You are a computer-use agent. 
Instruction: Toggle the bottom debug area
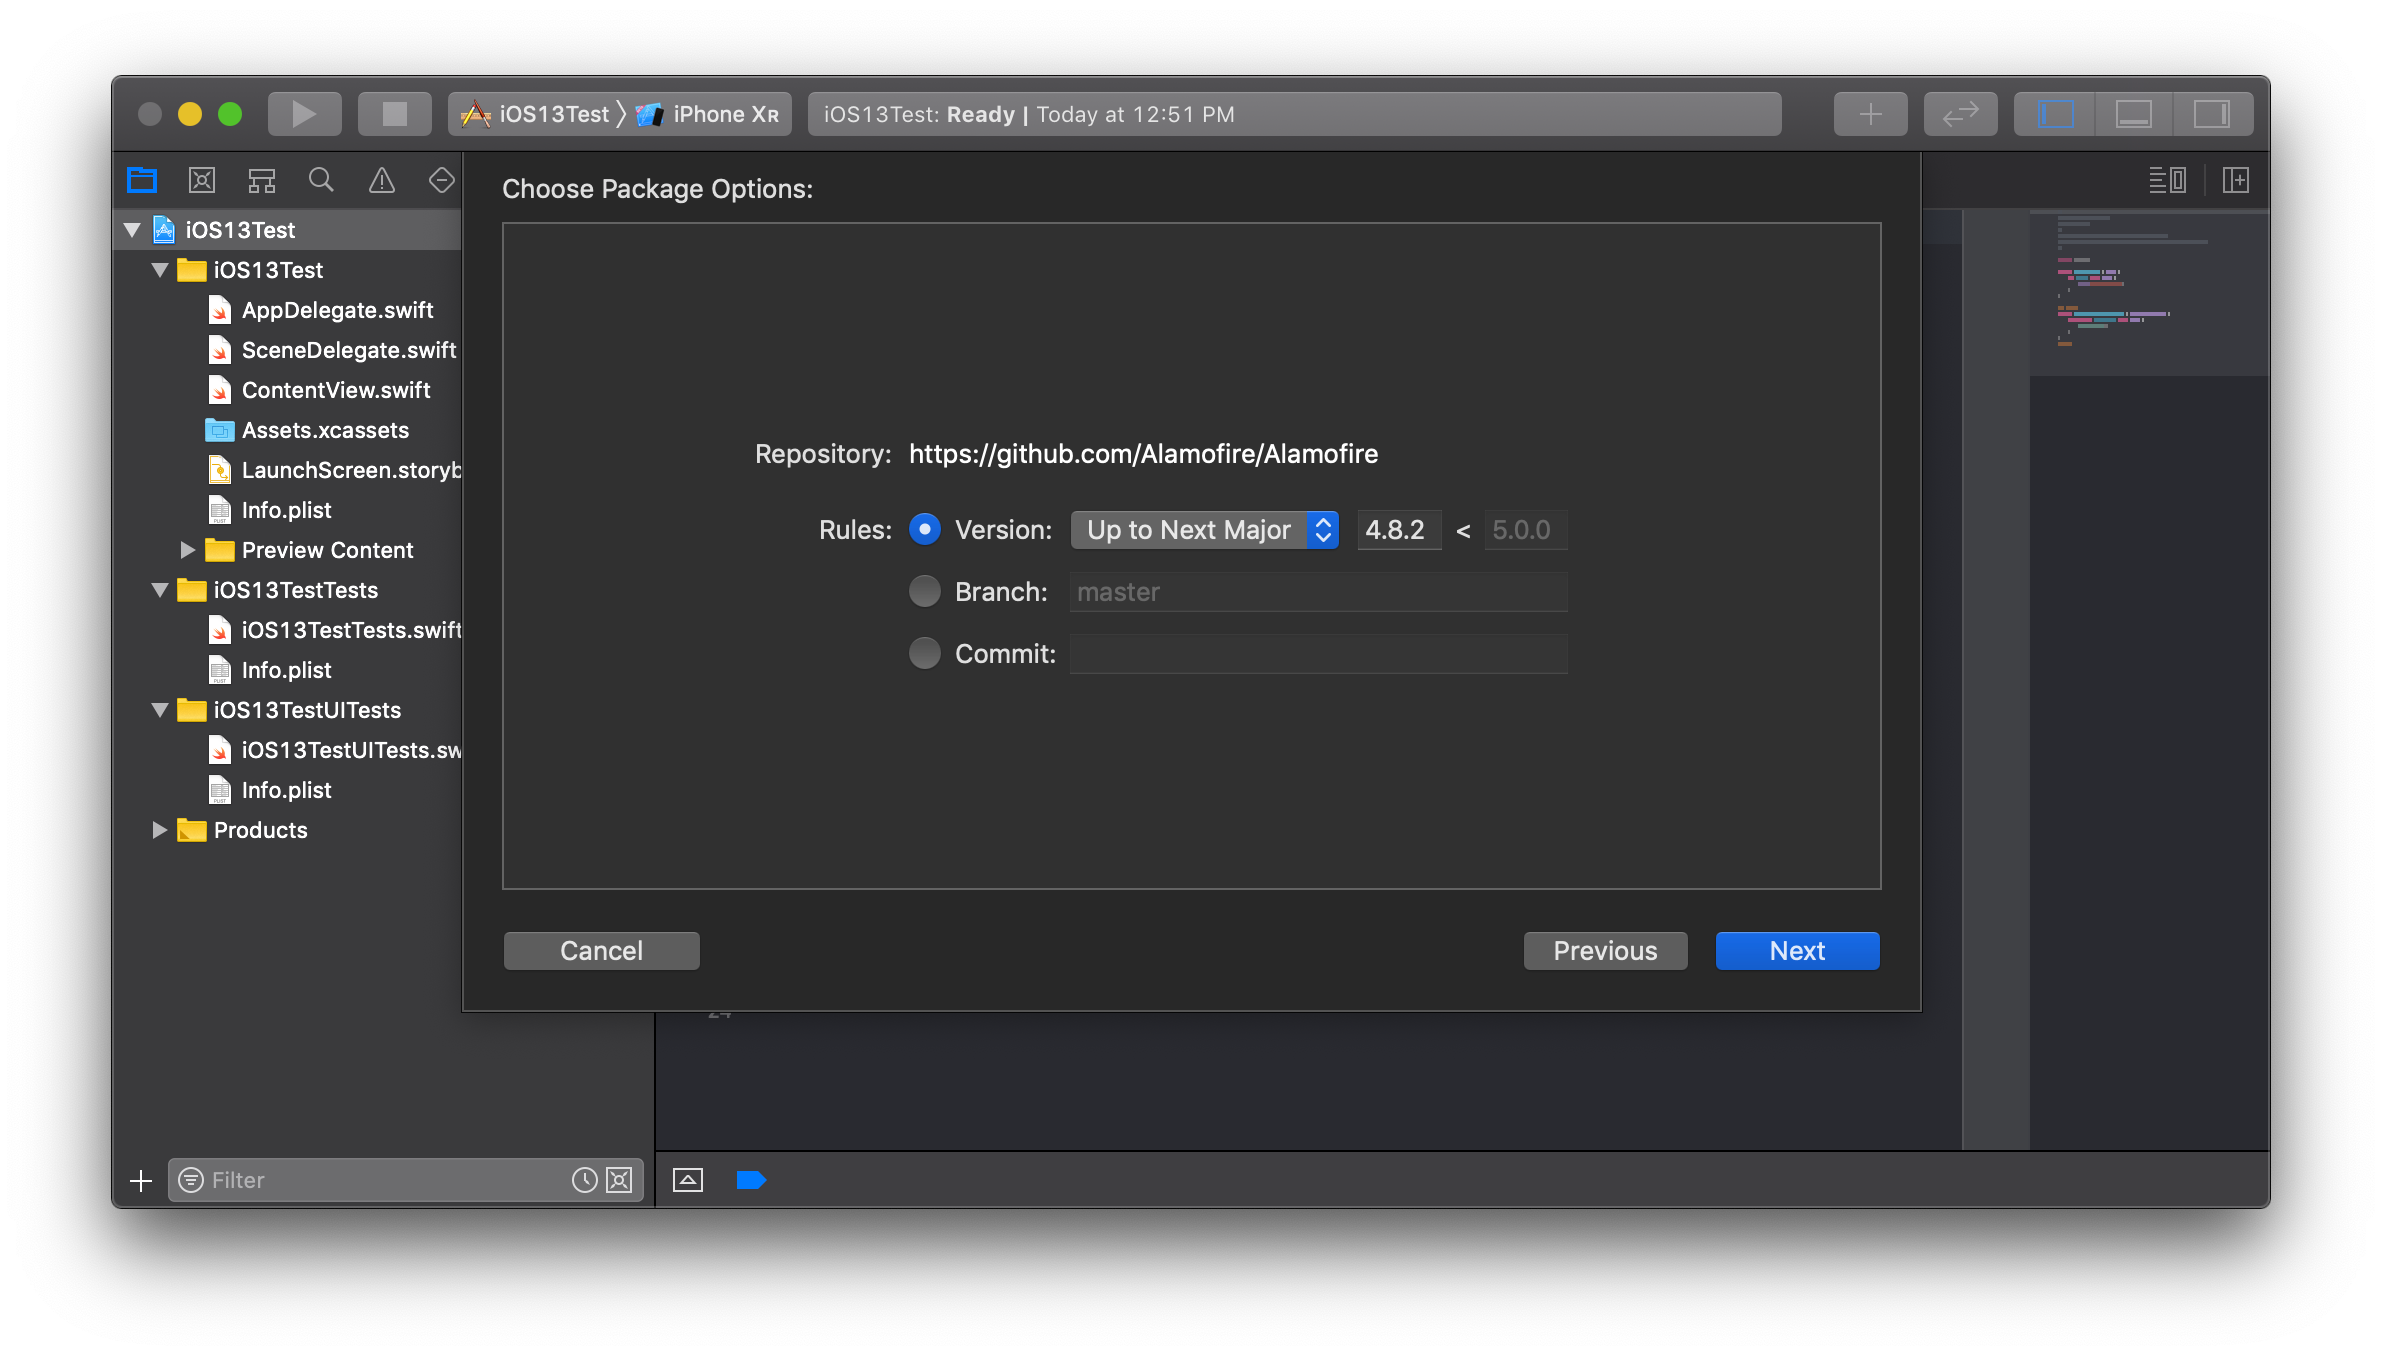click(x=2133, y=114)
